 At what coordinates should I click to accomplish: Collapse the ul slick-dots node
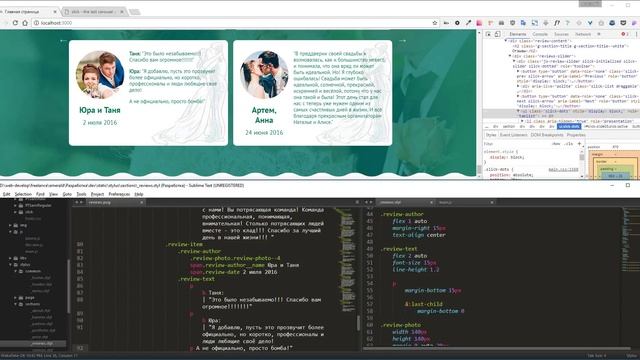518,111
